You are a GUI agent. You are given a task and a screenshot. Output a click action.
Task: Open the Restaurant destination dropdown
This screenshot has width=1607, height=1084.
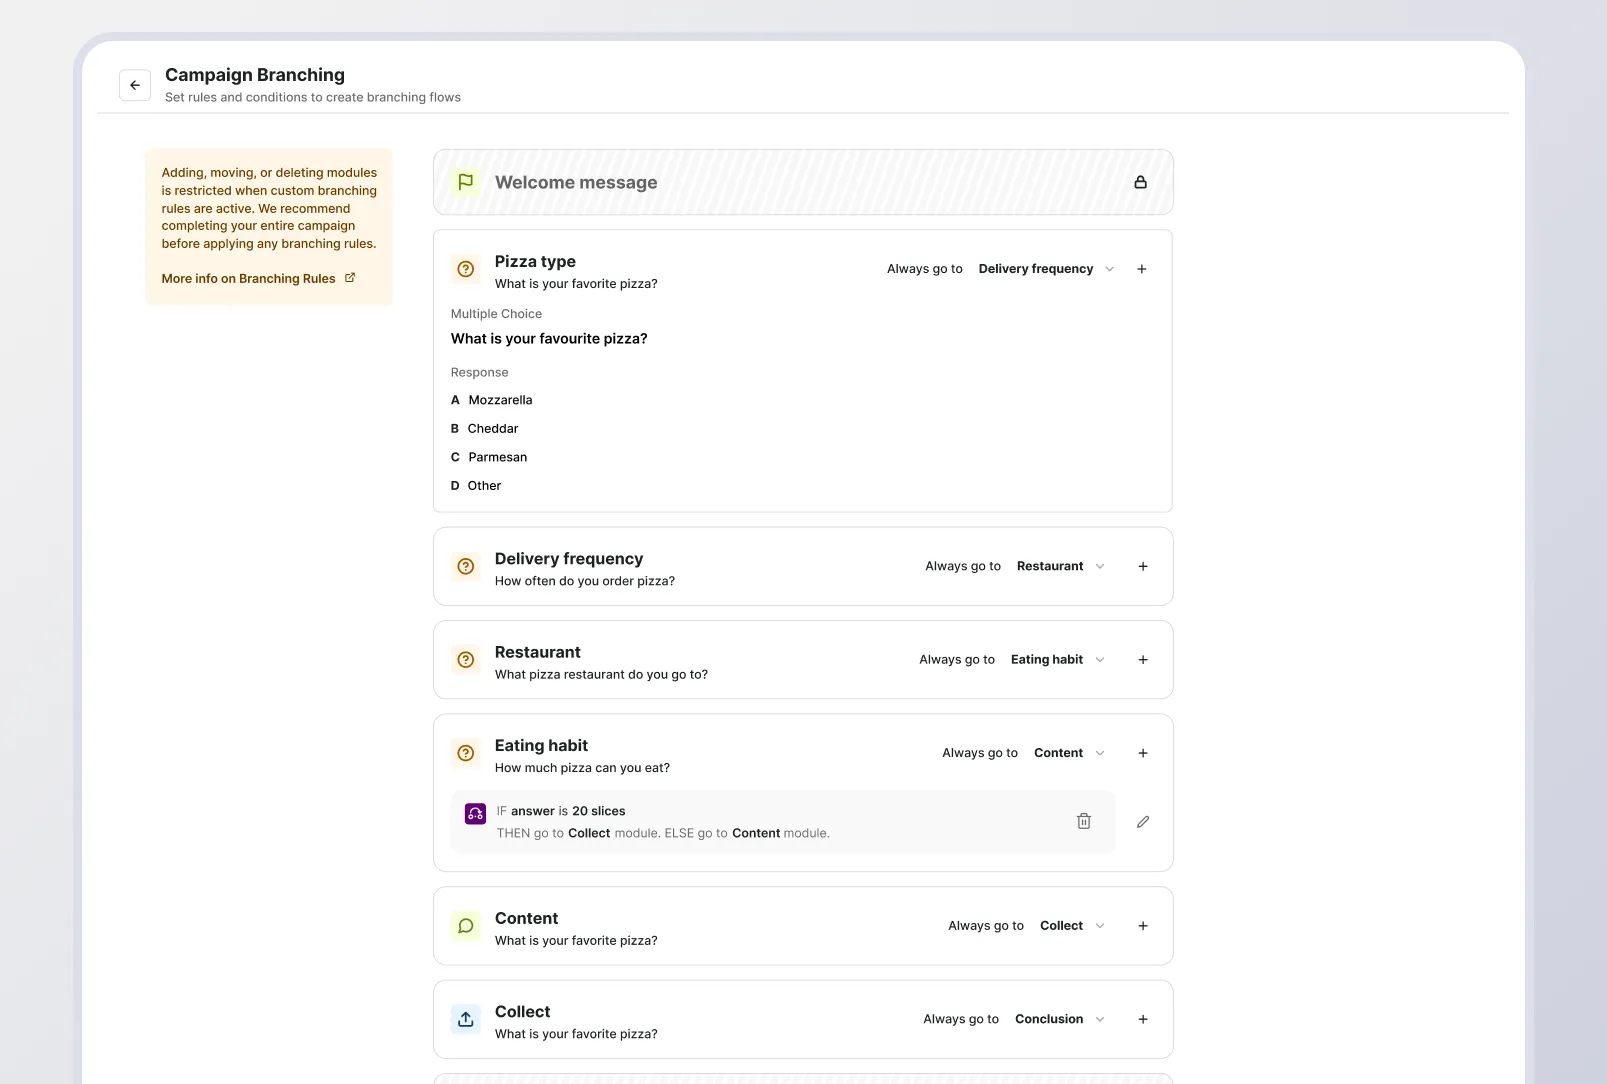[x=1061, y=566]
